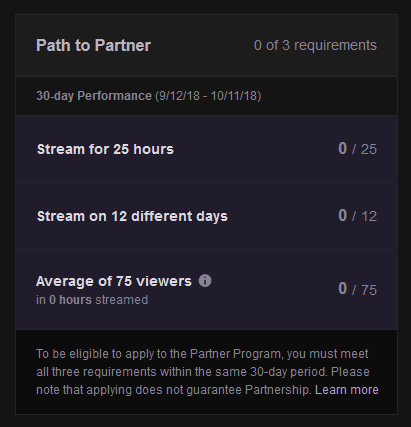Click the info icon beside Average of 75 viewers
This screenshot has width=411, height=427.
pos(205,281)
